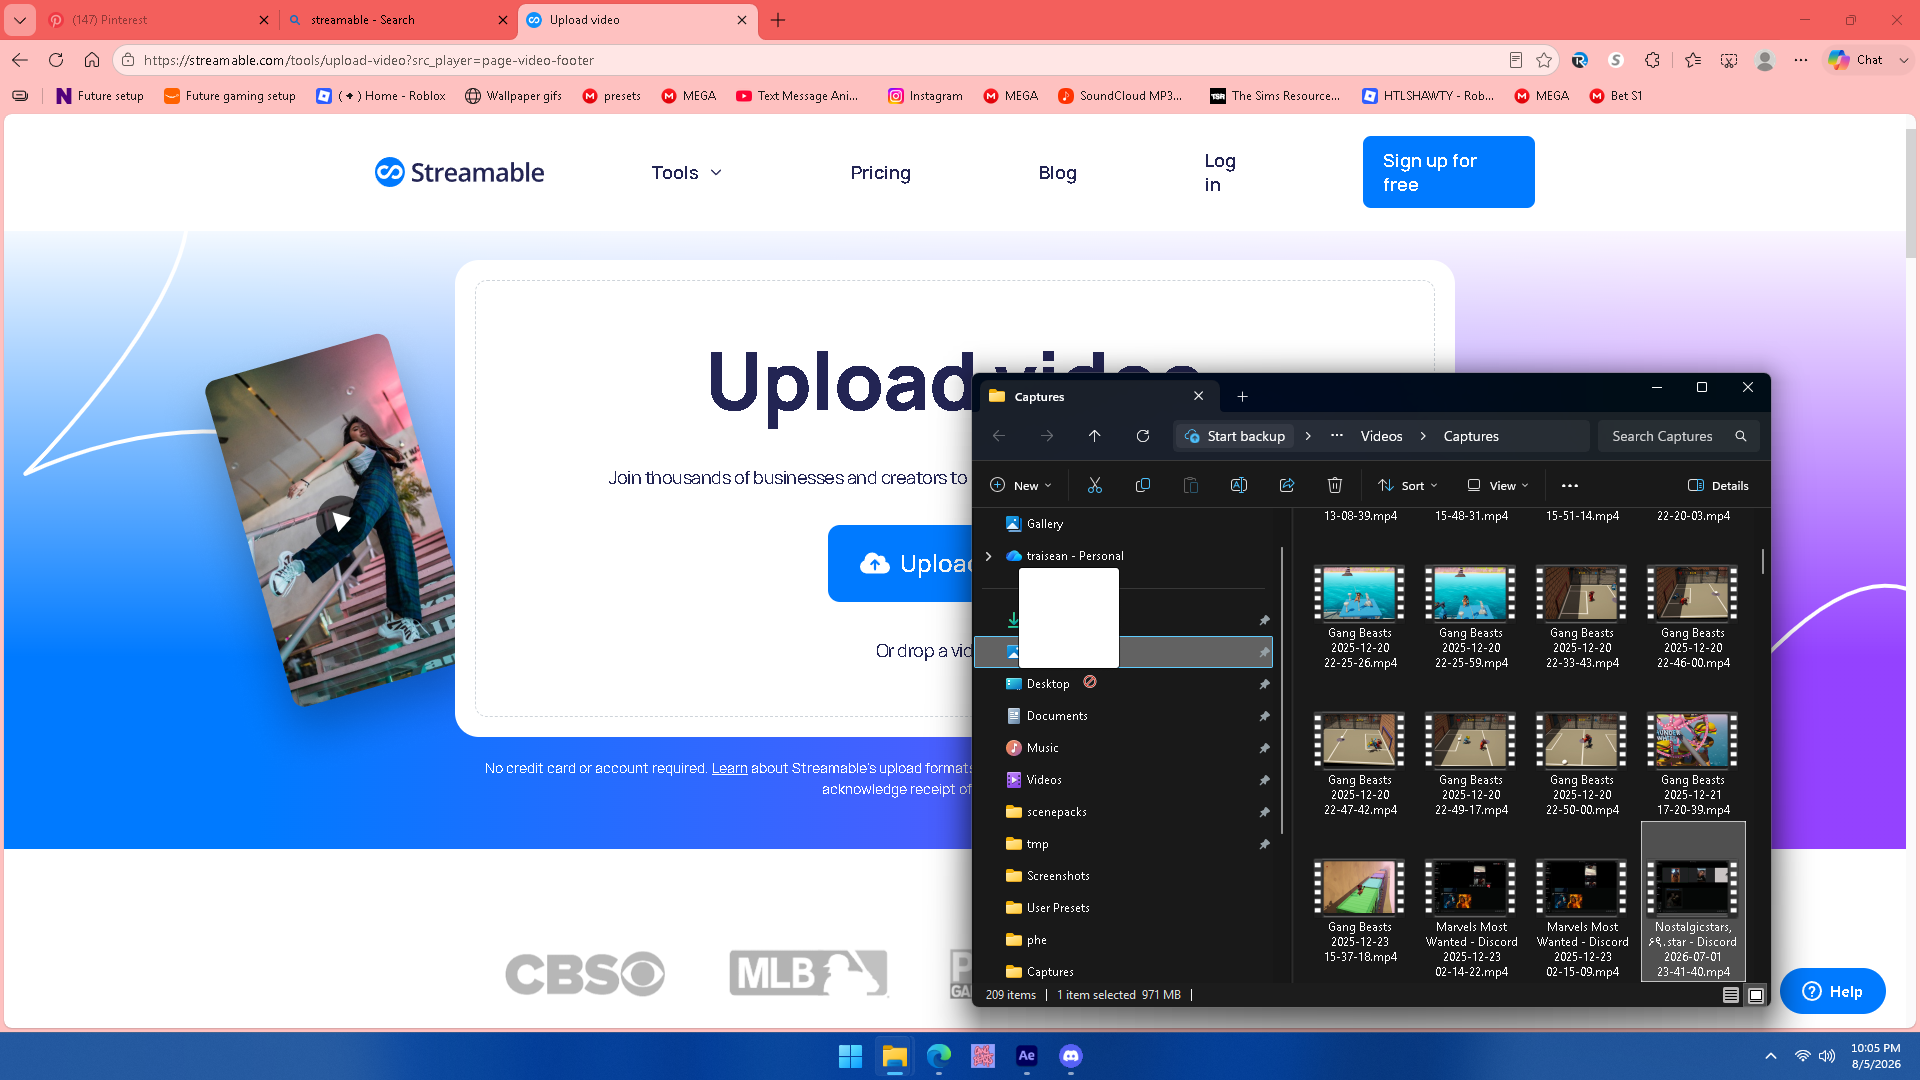Open browser Settings and more menu
The image size is (1920, 1080).
(1801, 60)
